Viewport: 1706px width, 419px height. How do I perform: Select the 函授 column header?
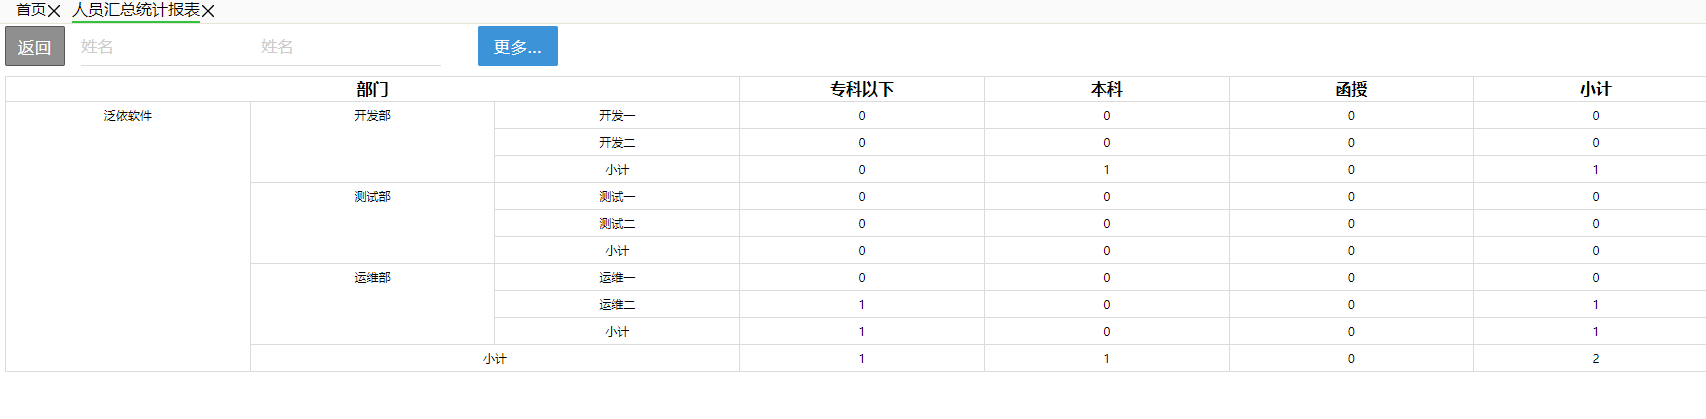[x=1351, y=89]
